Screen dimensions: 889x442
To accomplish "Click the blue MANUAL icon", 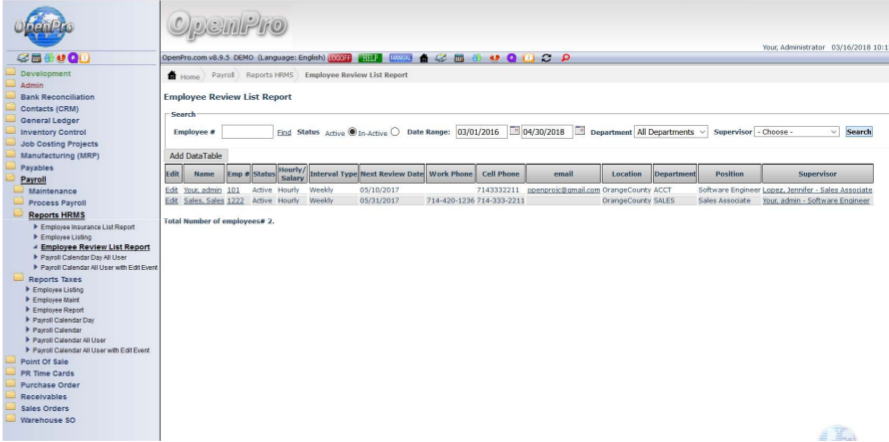I will point(401,58).
